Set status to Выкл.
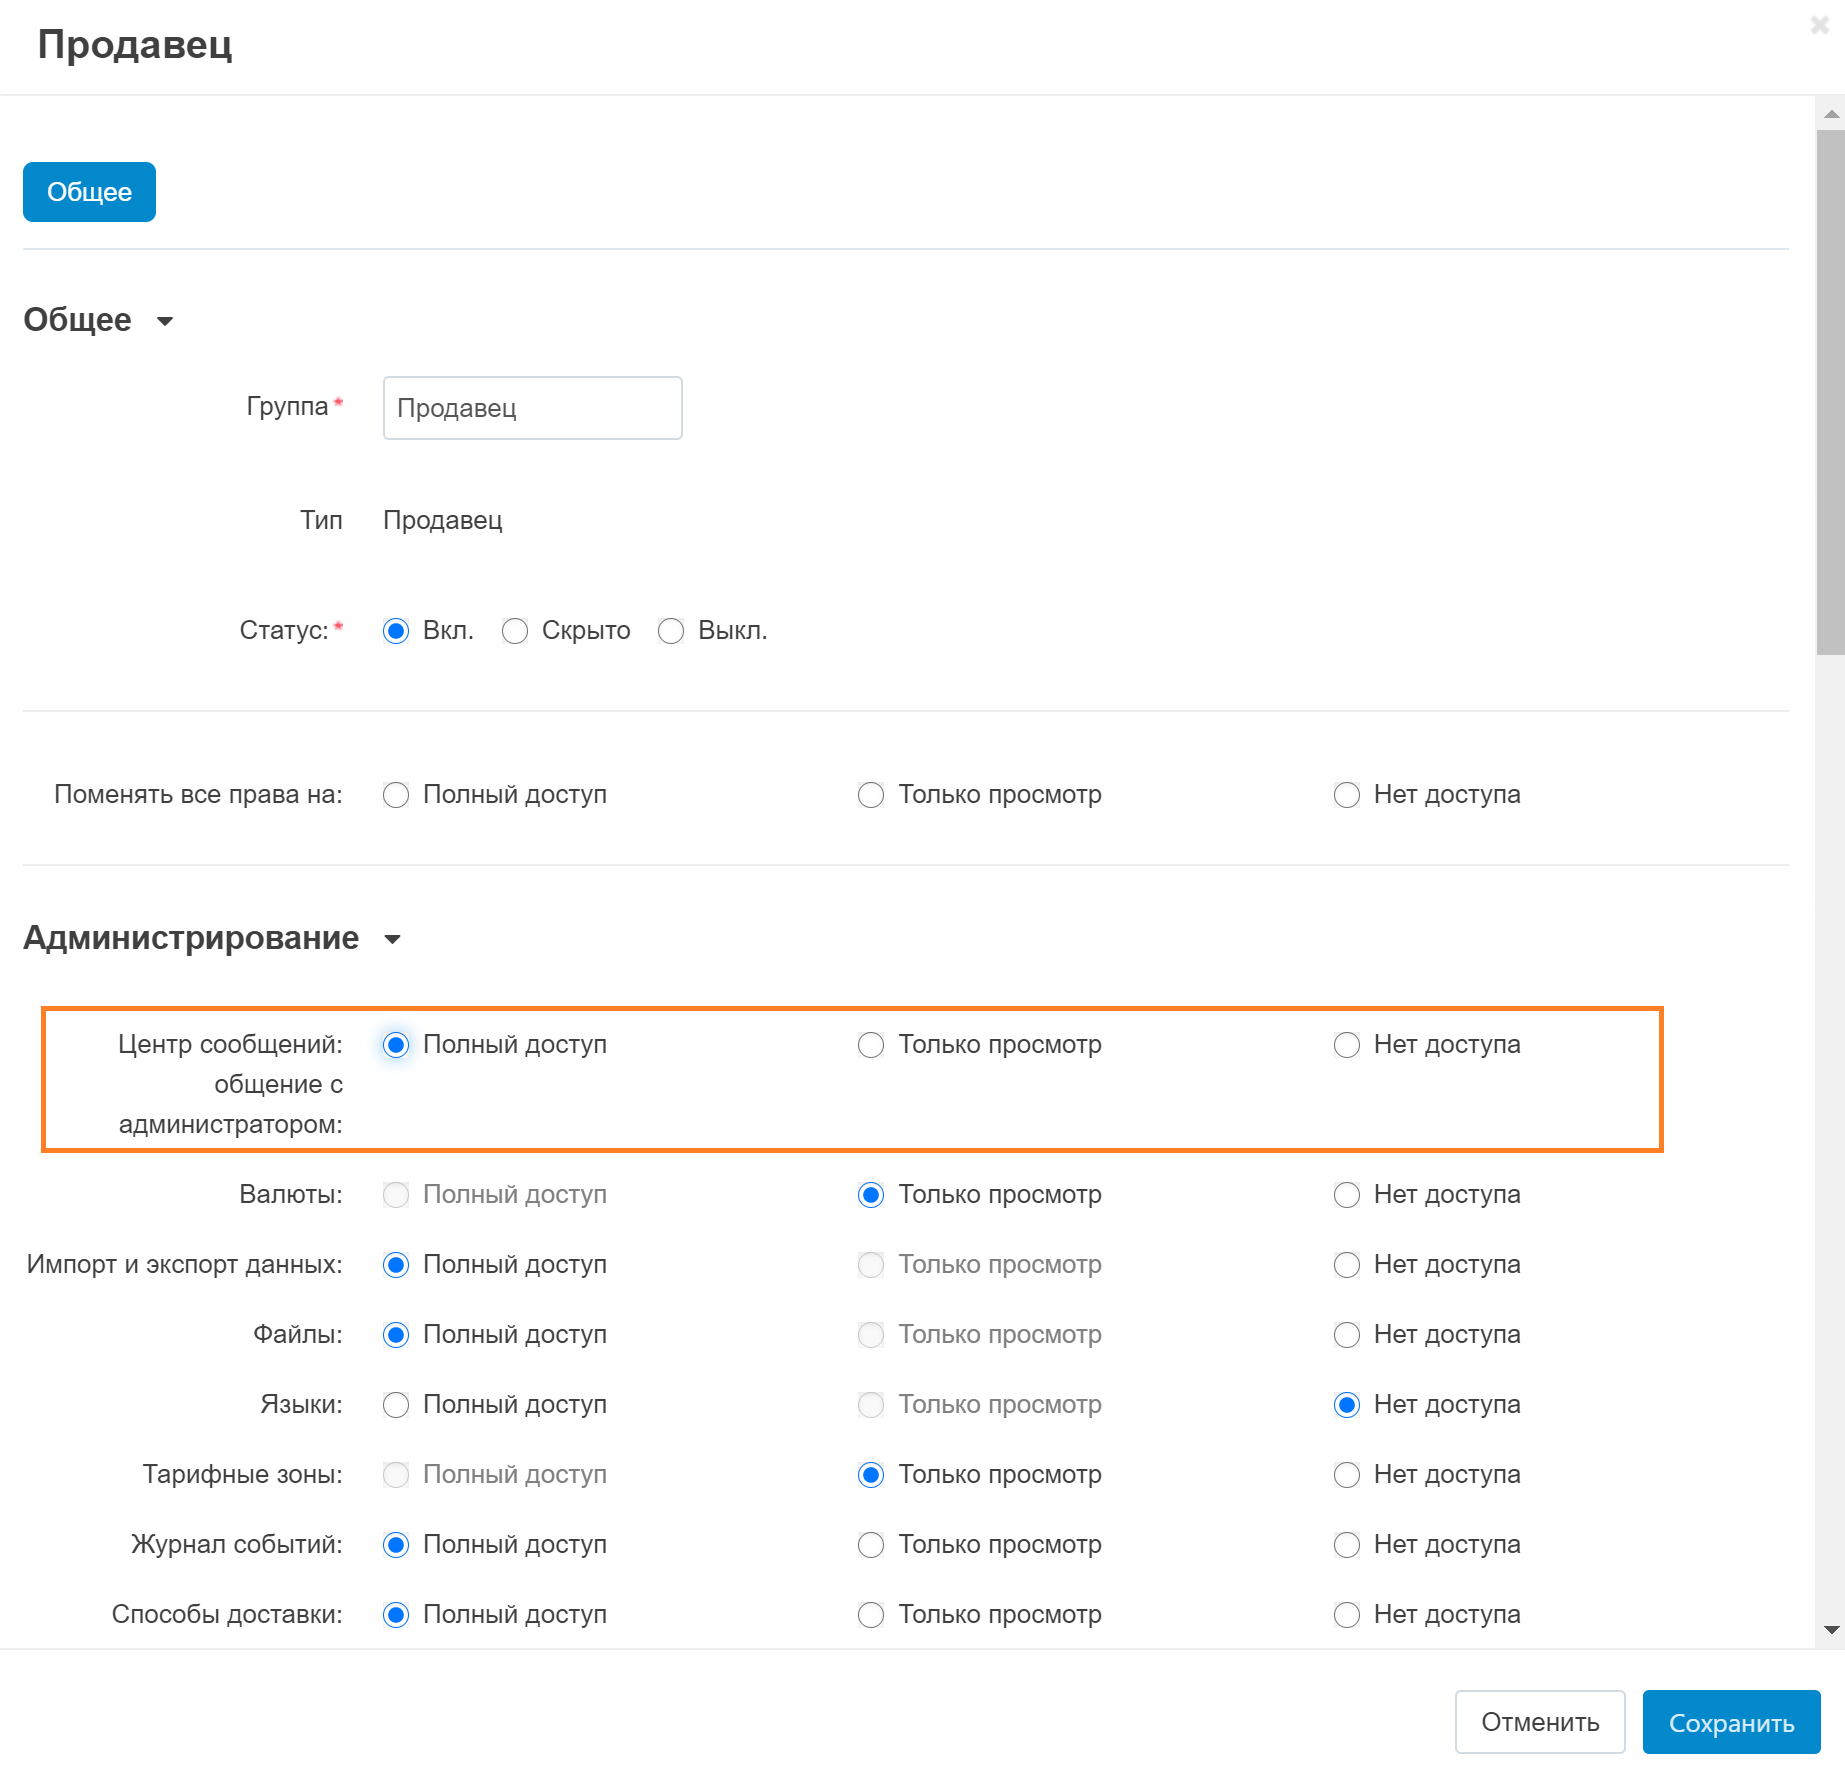Screen dimensions: 1845x1789 coord(671,631)
